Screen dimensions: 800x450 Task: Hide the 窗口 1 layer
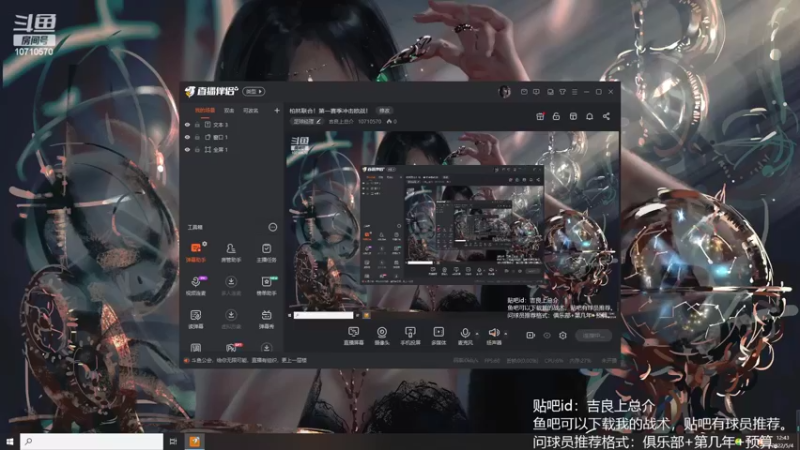pos(187,137)
